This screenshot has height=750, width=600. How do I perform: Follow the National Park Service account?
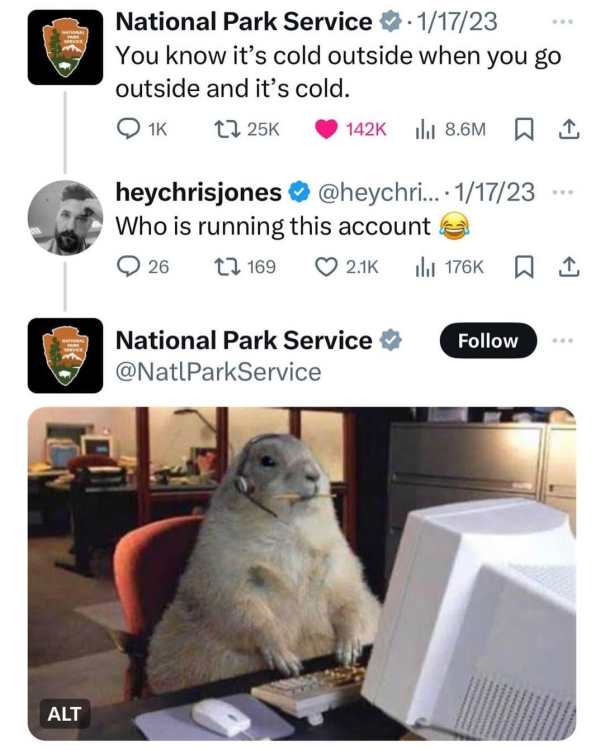click(x=488, y=341)
